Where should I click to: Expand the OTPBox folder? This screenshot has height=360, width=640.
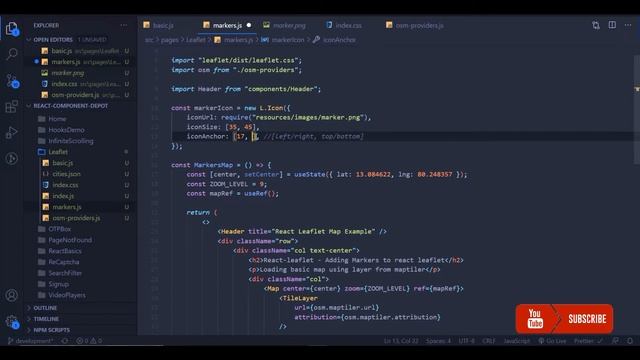(60, 229)
